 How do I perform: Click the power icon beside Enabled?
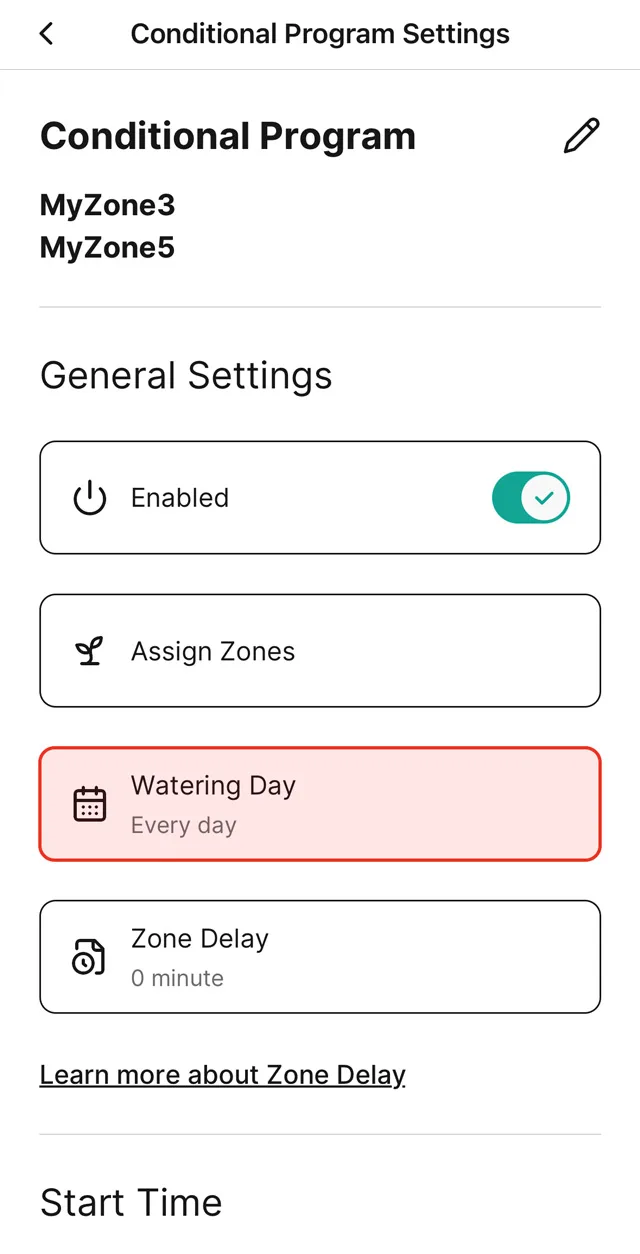90,498
